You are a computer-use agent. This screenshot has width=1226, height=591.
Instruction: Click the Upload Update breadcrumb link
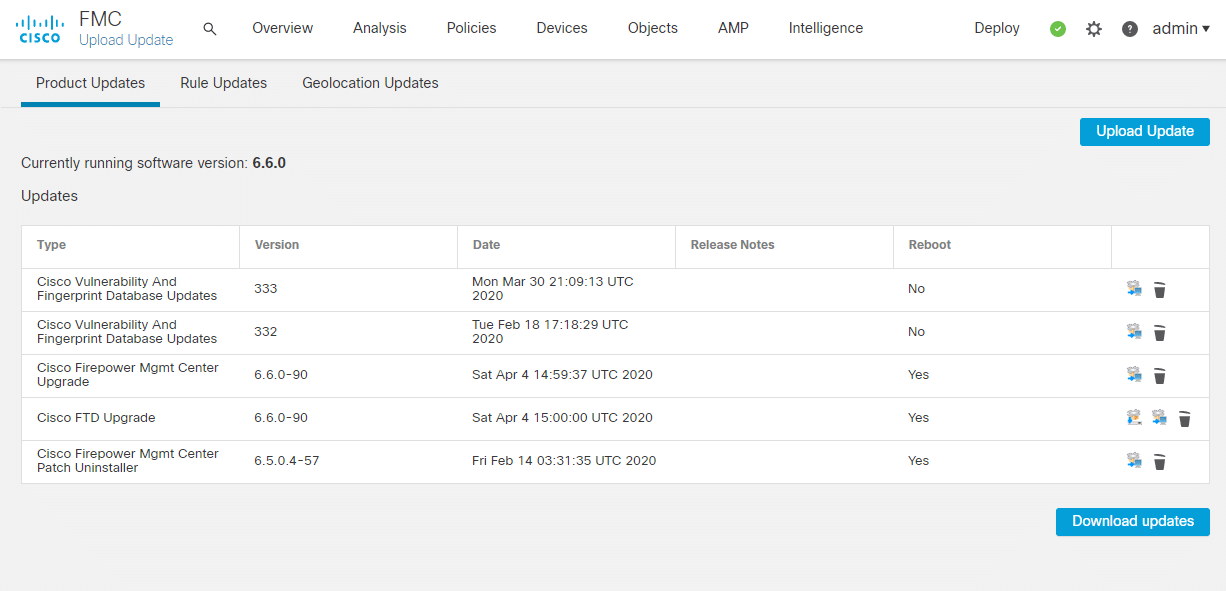point(126,41)
